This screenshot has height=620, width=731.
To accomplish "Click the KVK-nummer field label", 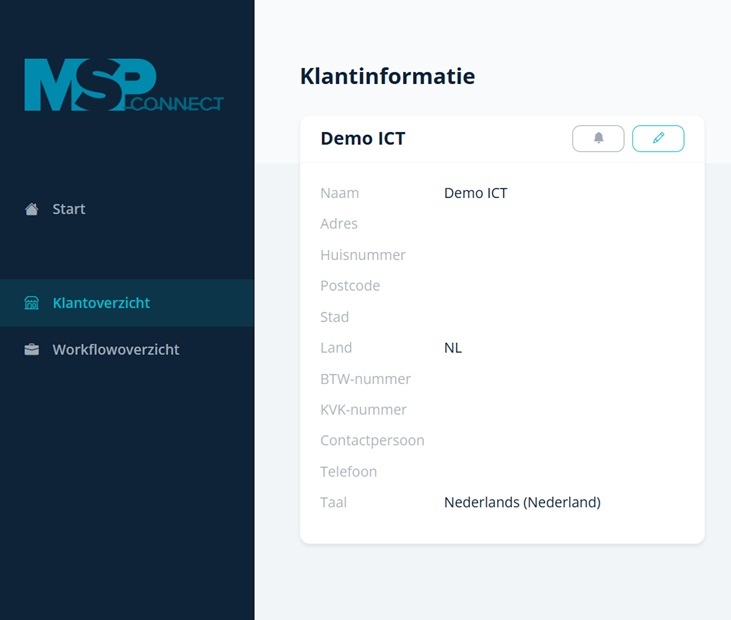I will coord(363,410).
